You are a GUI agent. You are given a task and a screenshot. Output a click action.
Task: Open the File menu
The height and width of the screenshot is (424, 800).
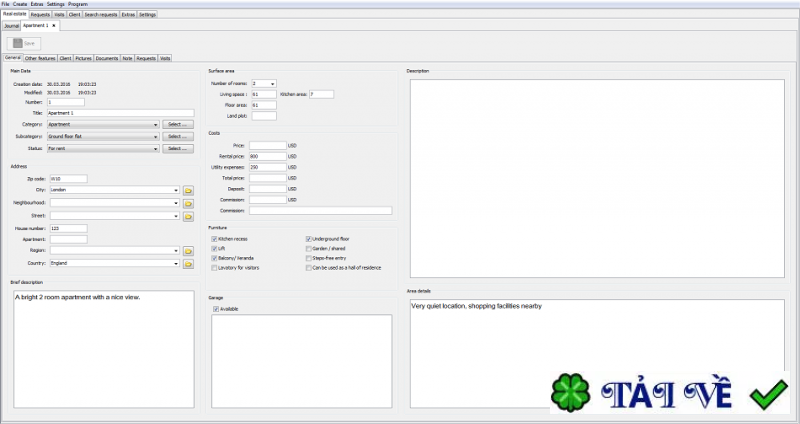click(x=5, y=4)
